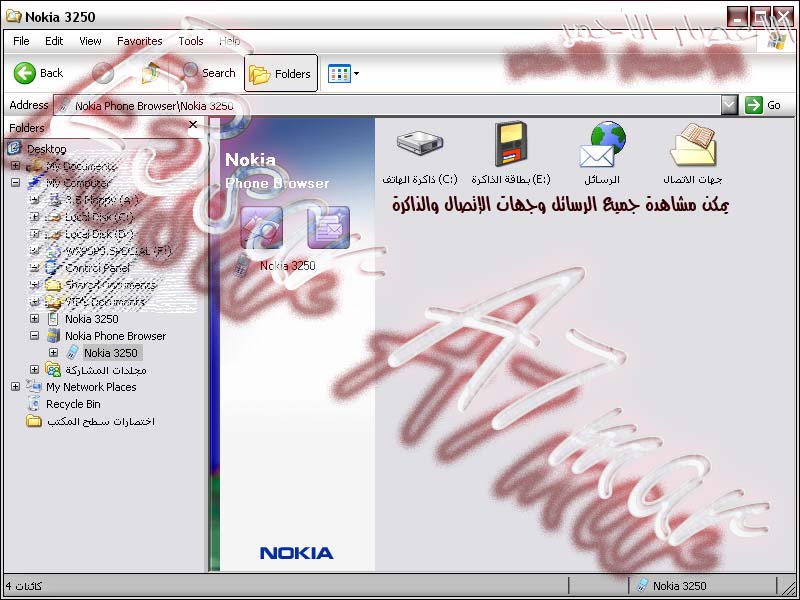The image size is (800, 600).
Task: Open the messages globe and envelope icon
Action: click(x=603, y=145)
